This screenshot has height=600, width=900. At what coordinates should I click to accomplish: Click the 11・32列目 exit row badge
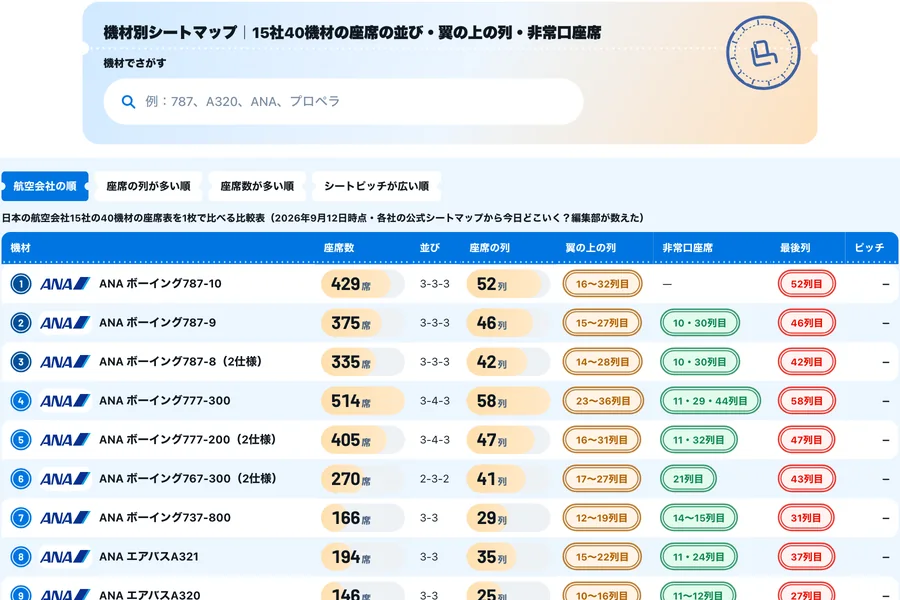[699, 440]
